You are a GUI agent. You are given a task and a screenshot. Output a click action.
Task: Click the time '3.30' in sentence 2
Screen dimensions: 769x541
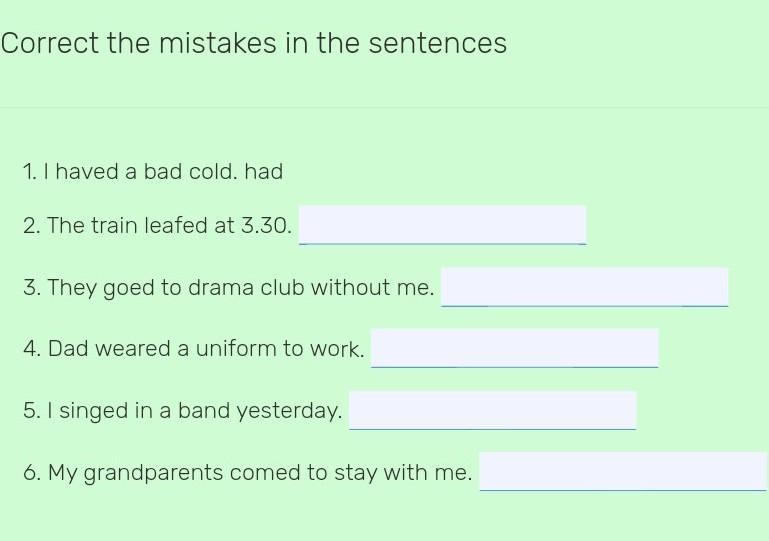pyautogui.click(x=263, y=226)
